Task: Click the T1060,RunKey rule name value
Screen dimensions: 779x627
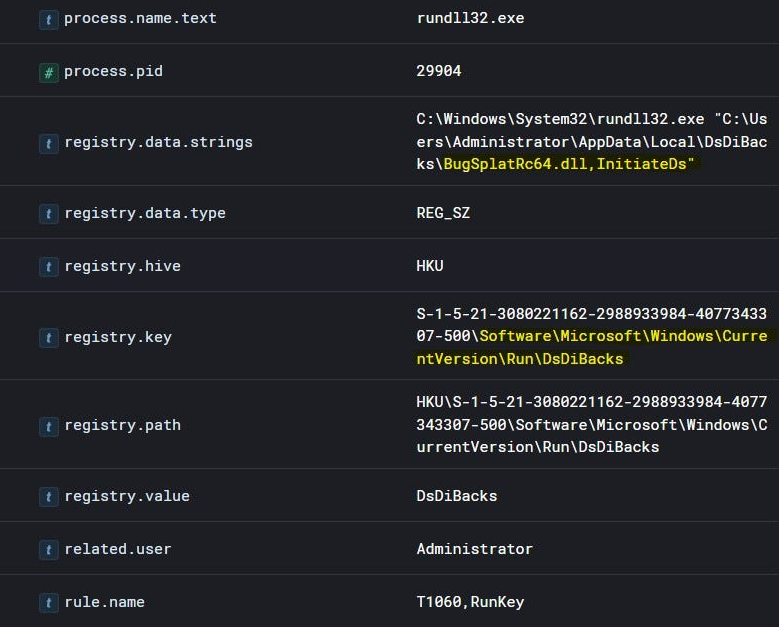Action: 470,602
